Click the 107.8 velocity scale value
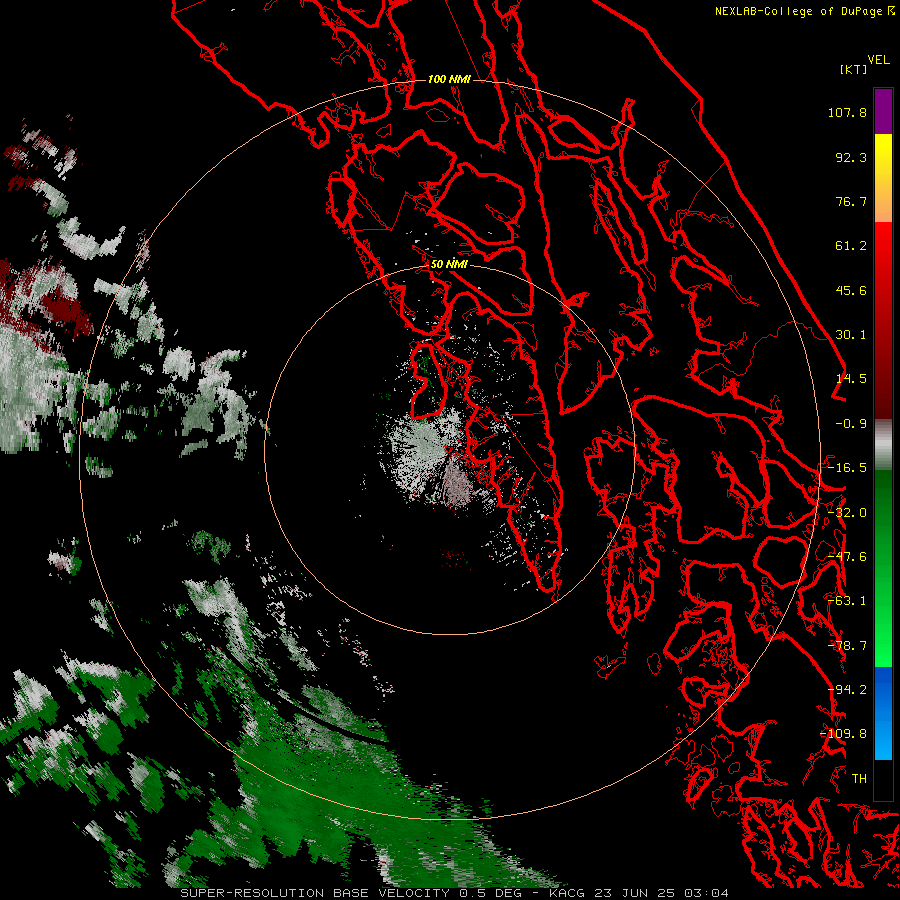 (x=847, y=112)
